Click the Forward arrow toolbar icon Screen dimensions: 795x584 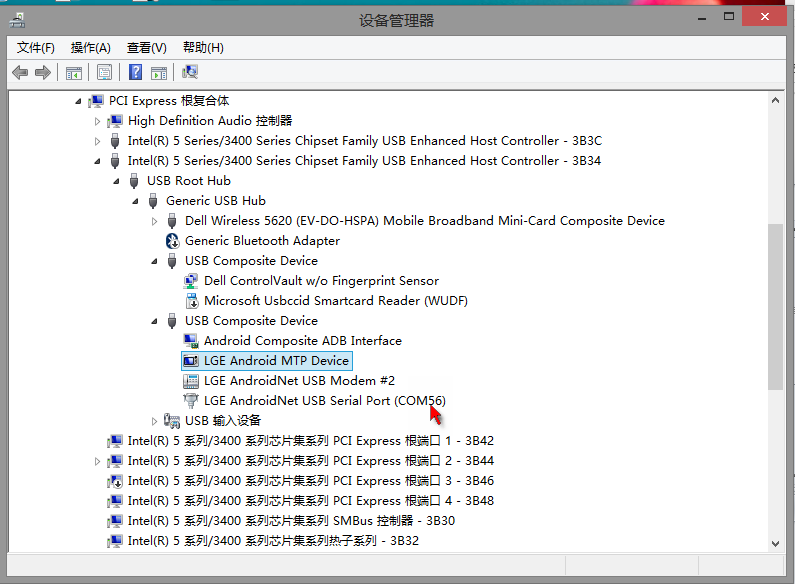coord(43,72)
